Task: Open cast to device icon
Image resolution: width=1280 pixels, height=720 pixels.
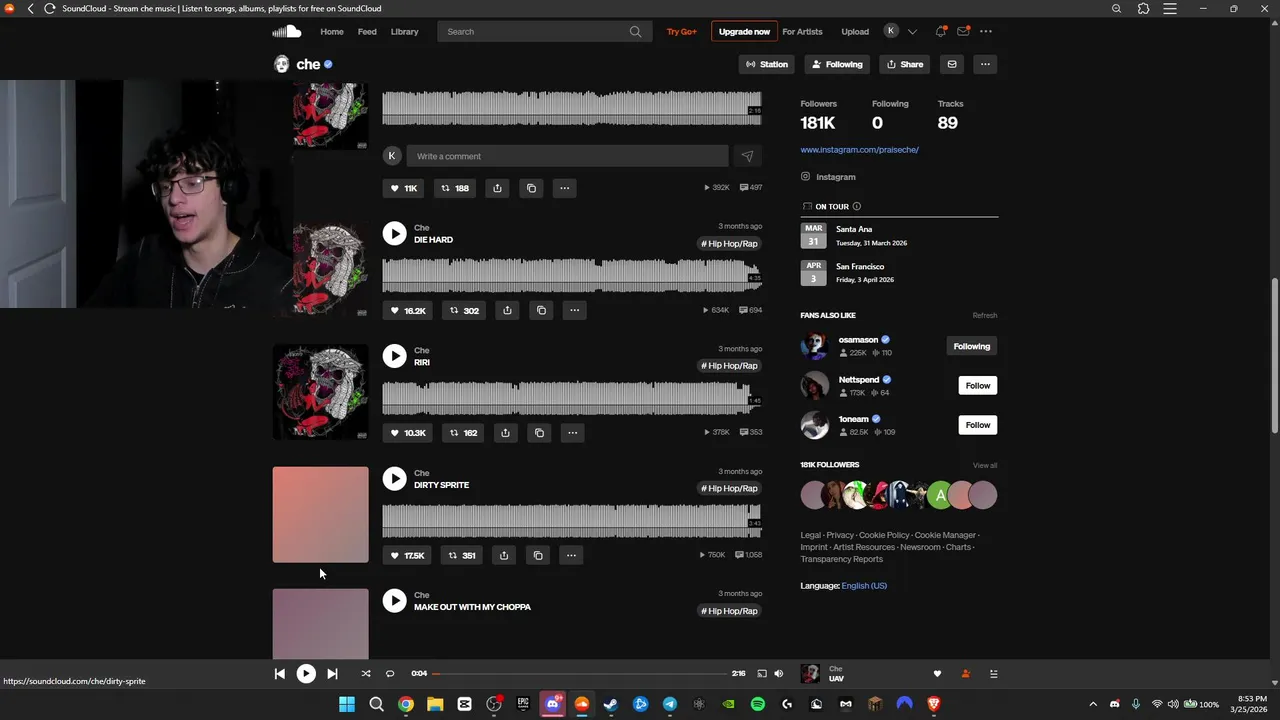Action: click(x=761, y=674)
